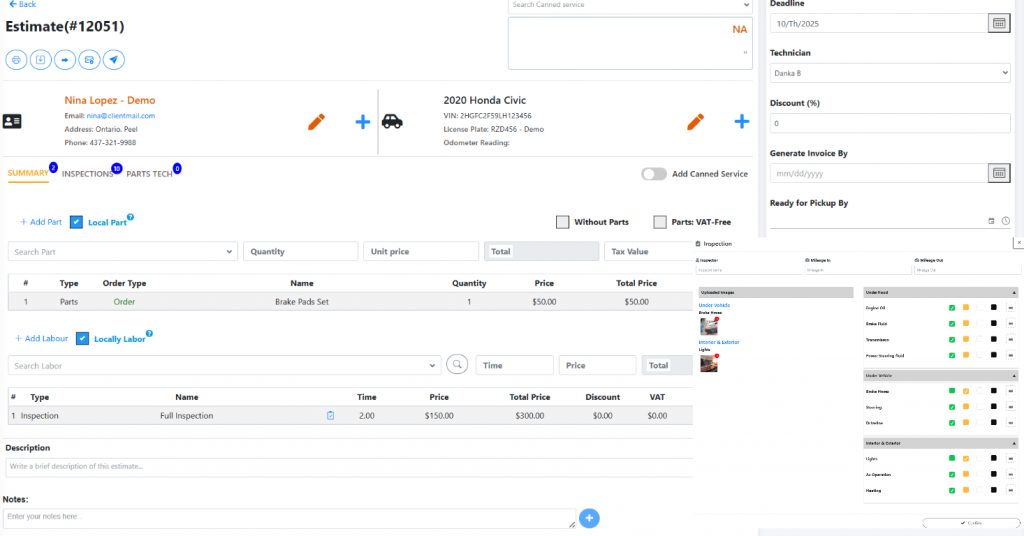Click the print estimate icon

16,60
